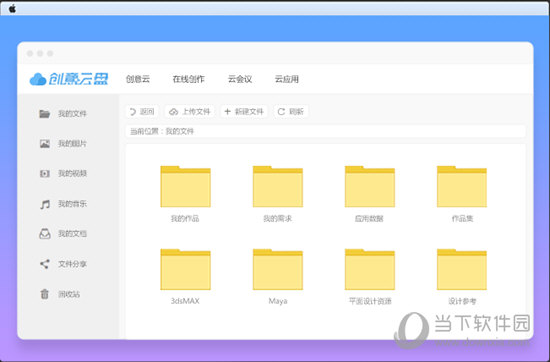Click the 上传文件 button label
The height and width of the screenshot is (362, 550).
(196, 112)
